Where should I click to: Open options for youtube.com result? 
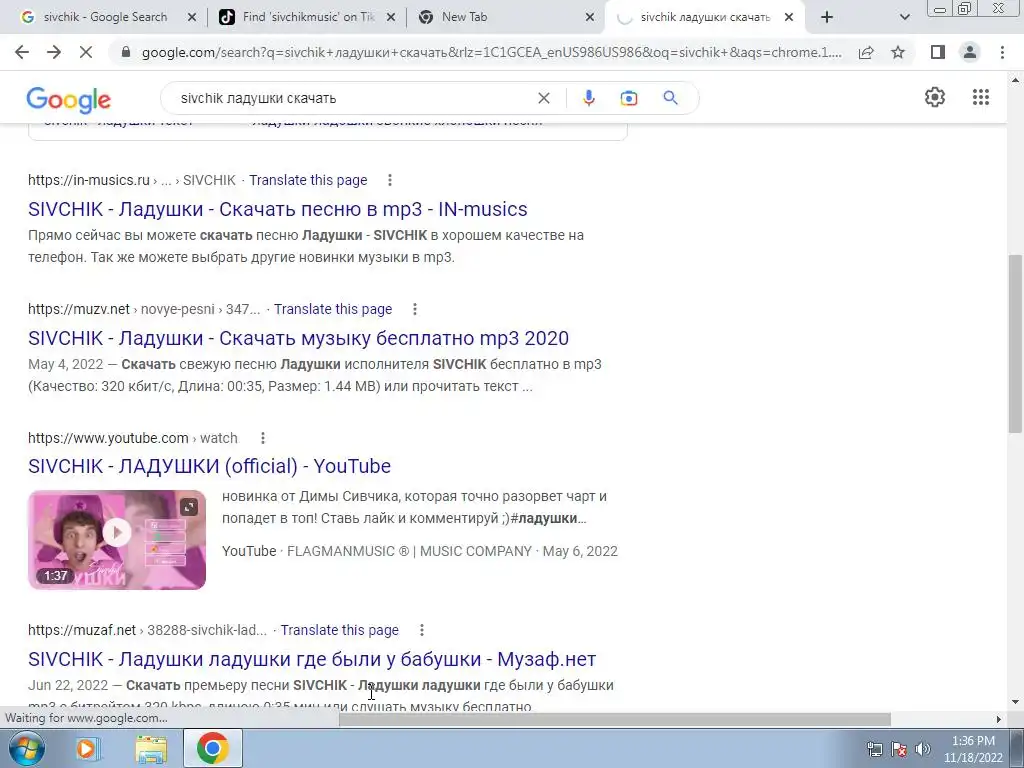[263, 438]
